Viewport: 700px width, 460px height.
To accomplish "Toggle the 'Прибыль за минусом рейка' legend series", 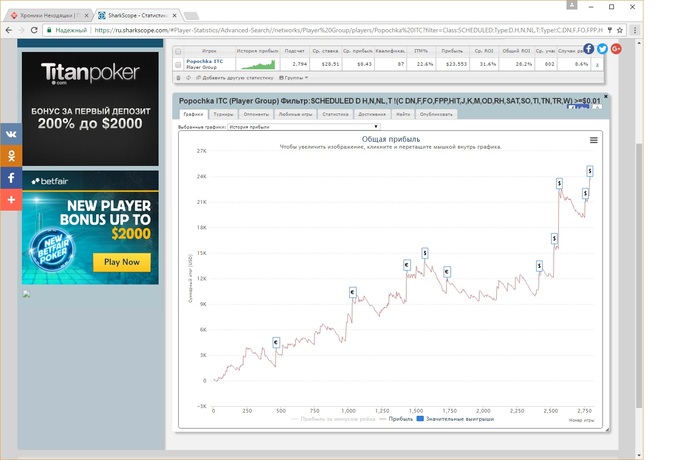I will coord(333,419).
